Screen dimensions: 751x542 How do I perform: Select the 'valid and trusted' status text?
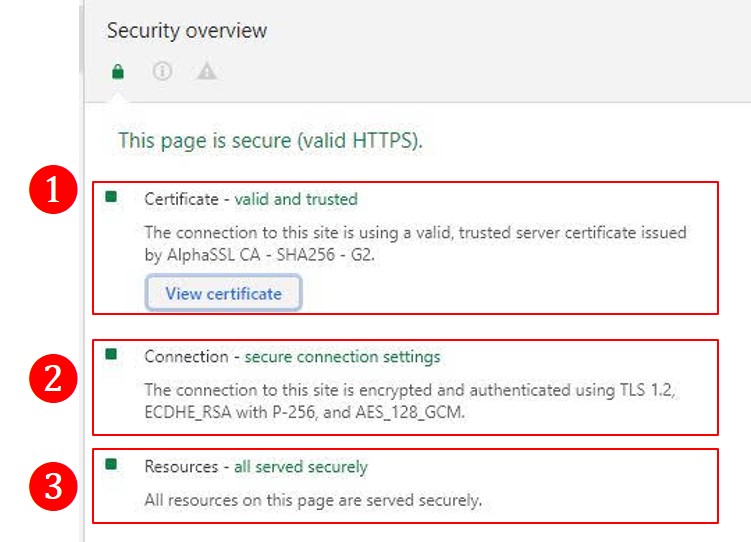[x=296, y=199]
